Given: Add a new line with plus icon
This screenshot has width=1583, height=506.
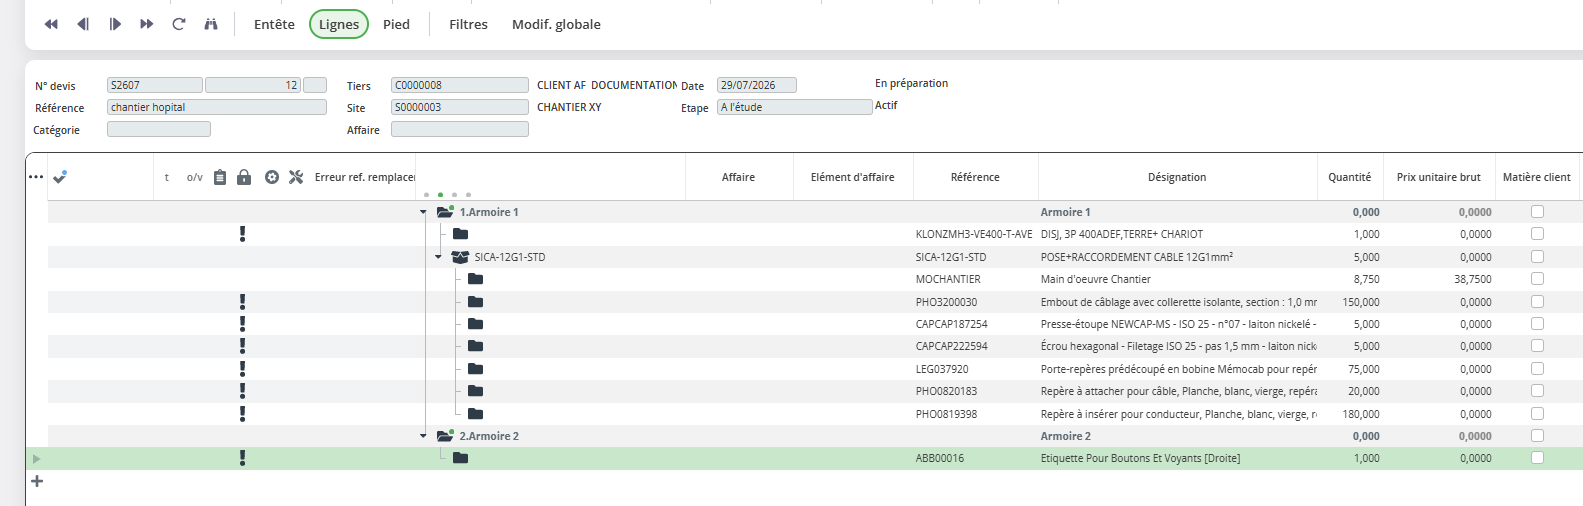Looking at the screenshot, I should [37, 481].
